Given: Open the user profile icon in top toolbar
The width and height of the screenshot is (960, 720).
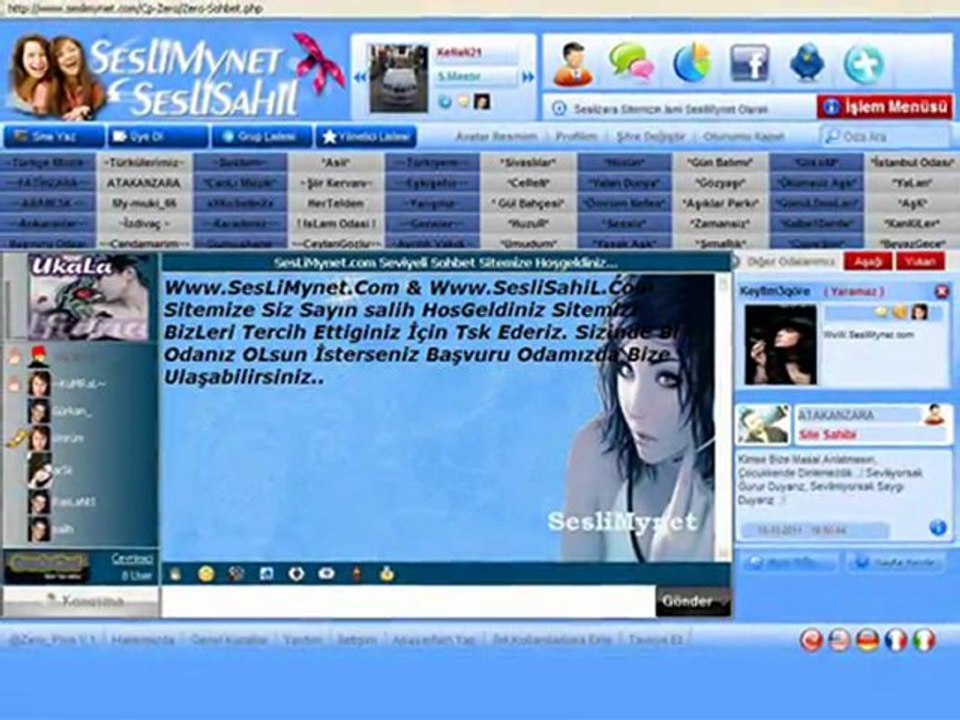Looking at the screenshot, I should 572,64.
